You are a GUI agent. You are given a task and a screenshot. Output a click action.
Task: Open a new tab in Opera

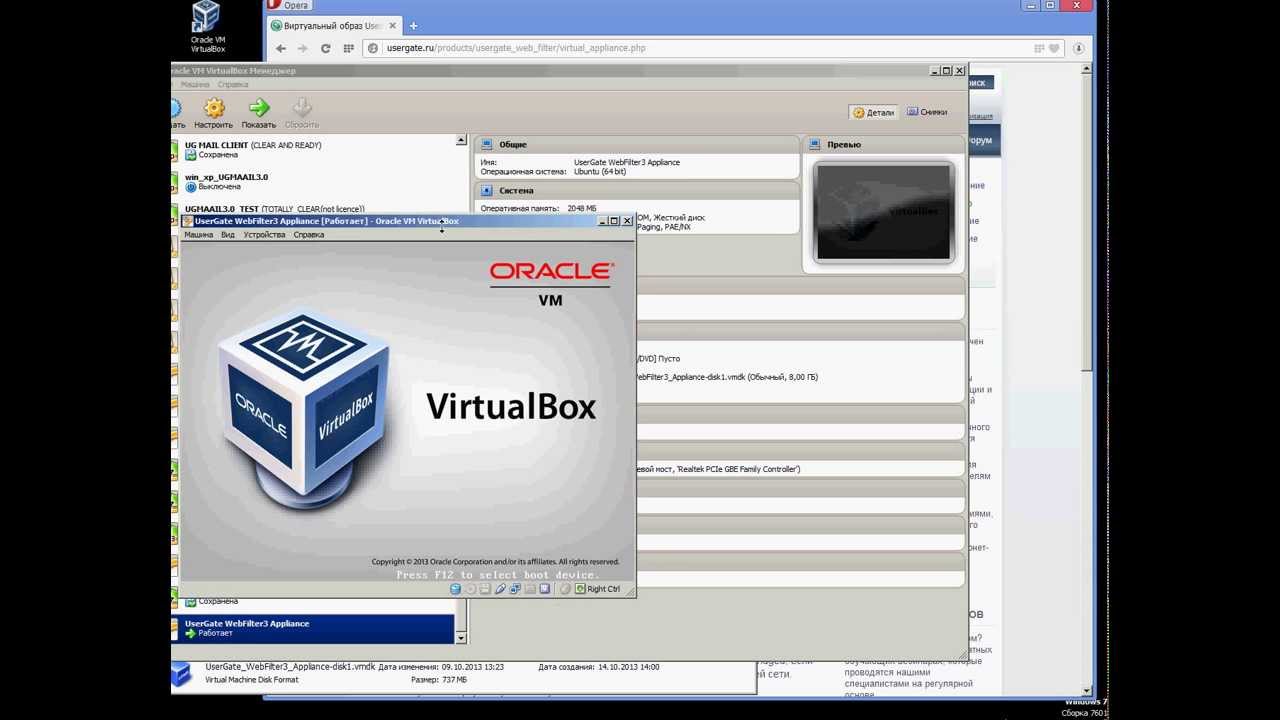[x=413, y=26]
